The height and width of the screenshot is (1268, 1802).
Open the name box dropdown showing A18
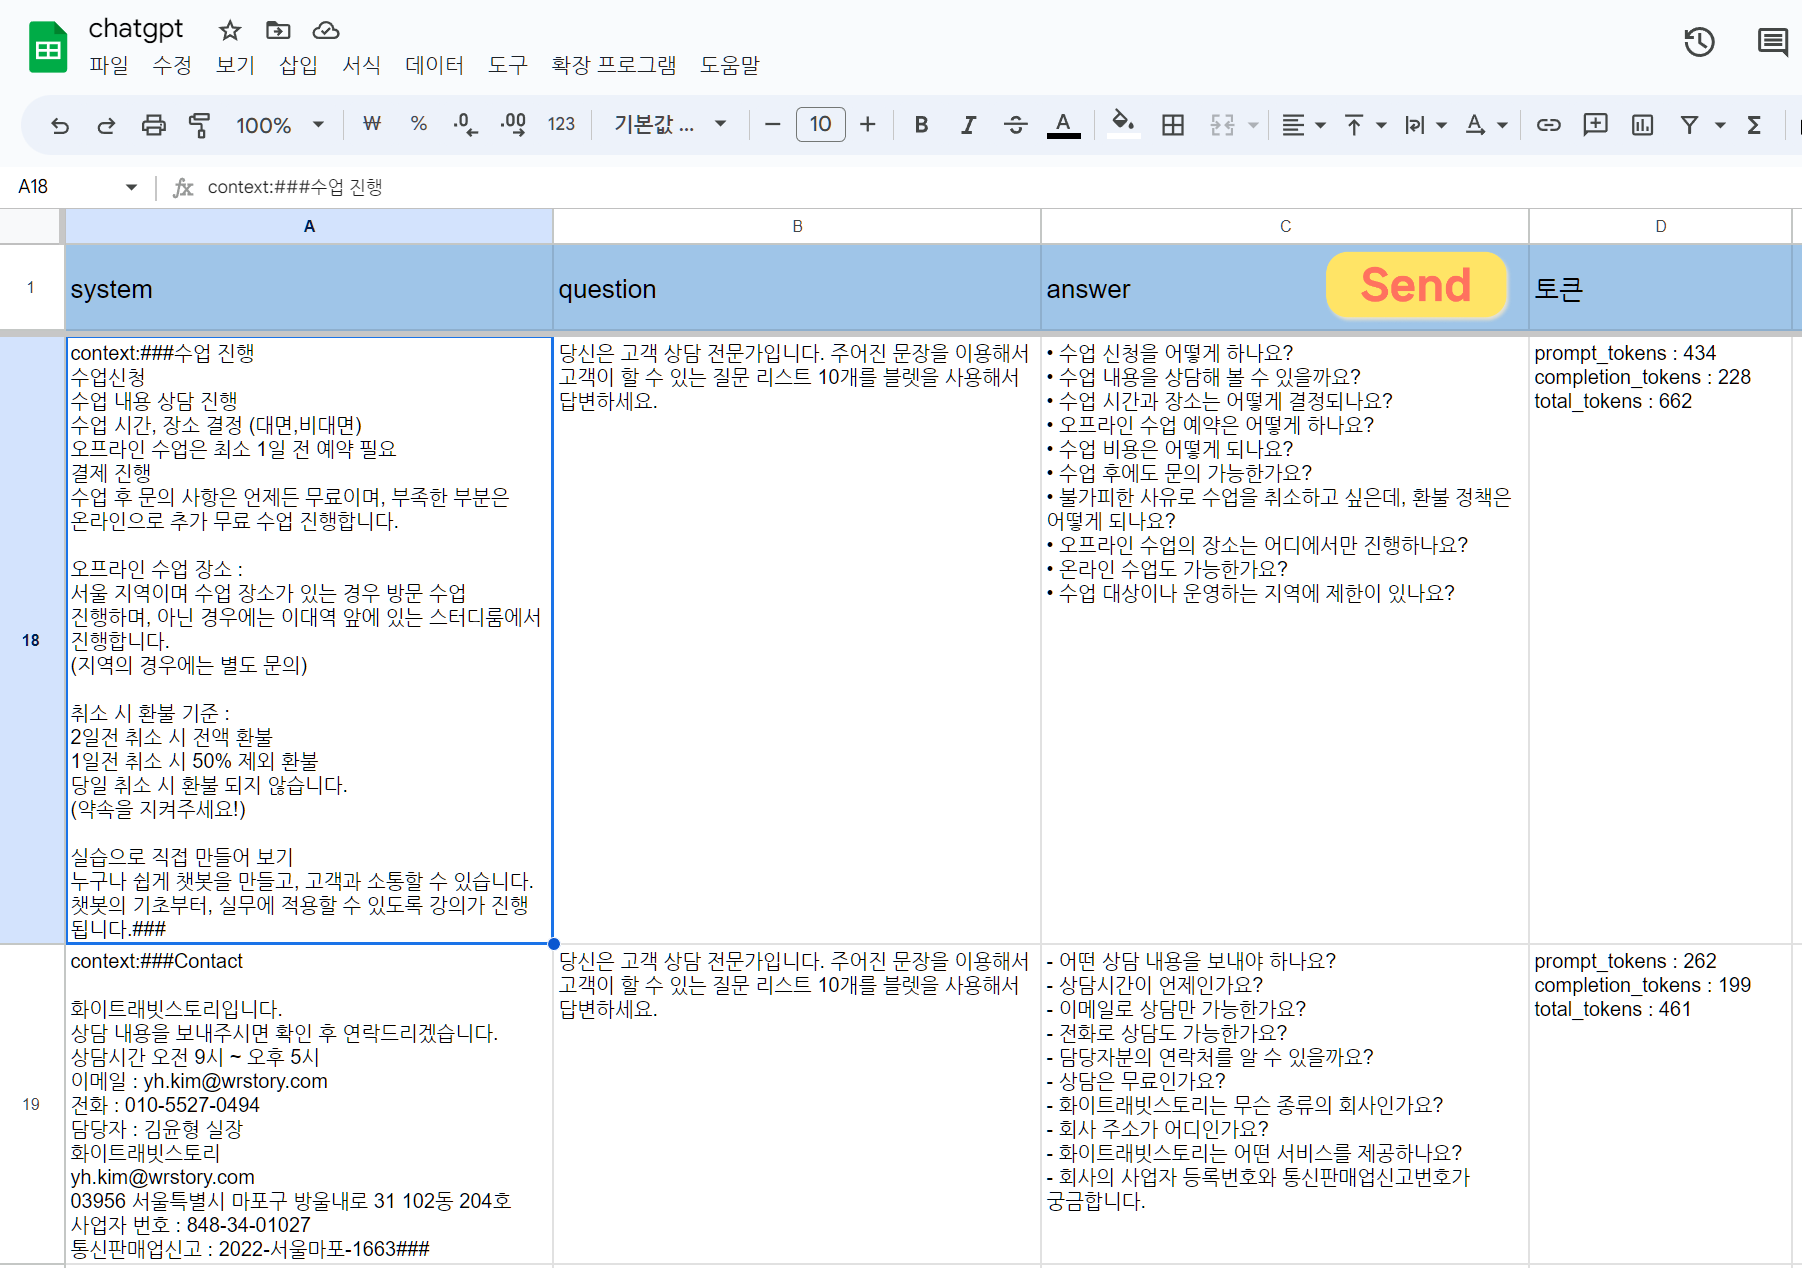(130, 187)
